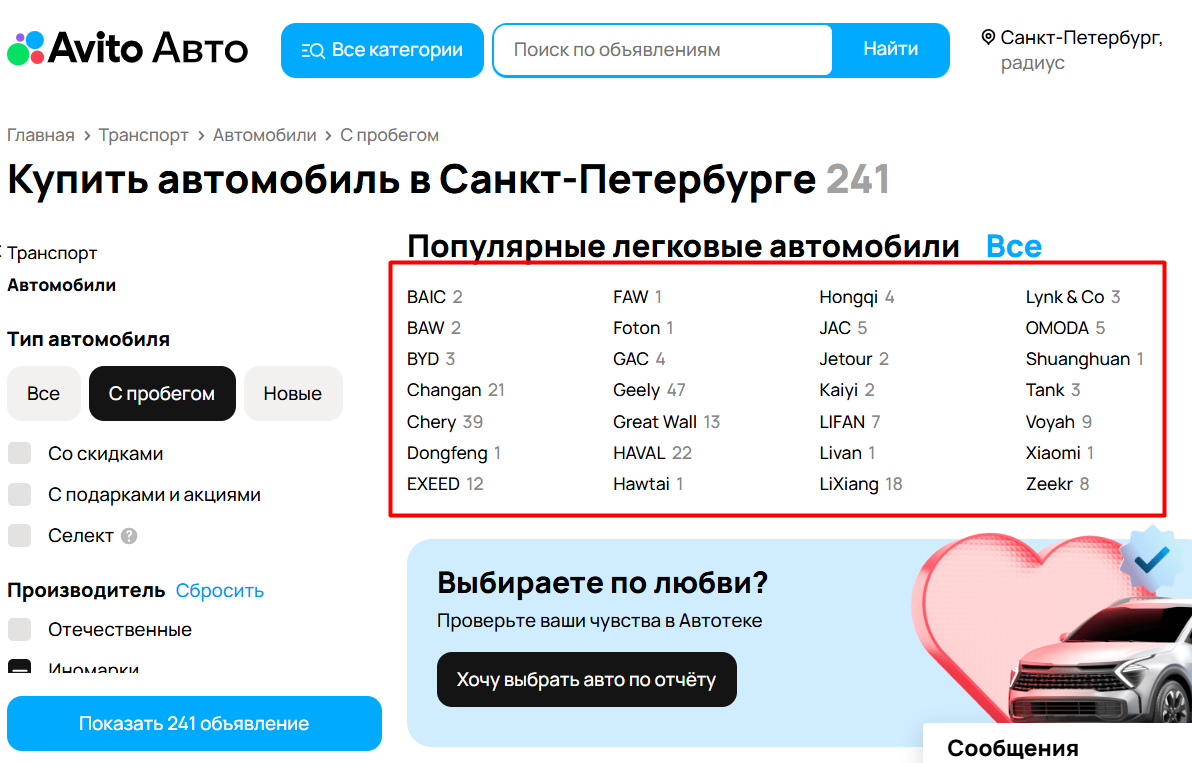Go to the Автомобили breadcrumb link
Screen dimensions: 1192x763
pos(265,135)
